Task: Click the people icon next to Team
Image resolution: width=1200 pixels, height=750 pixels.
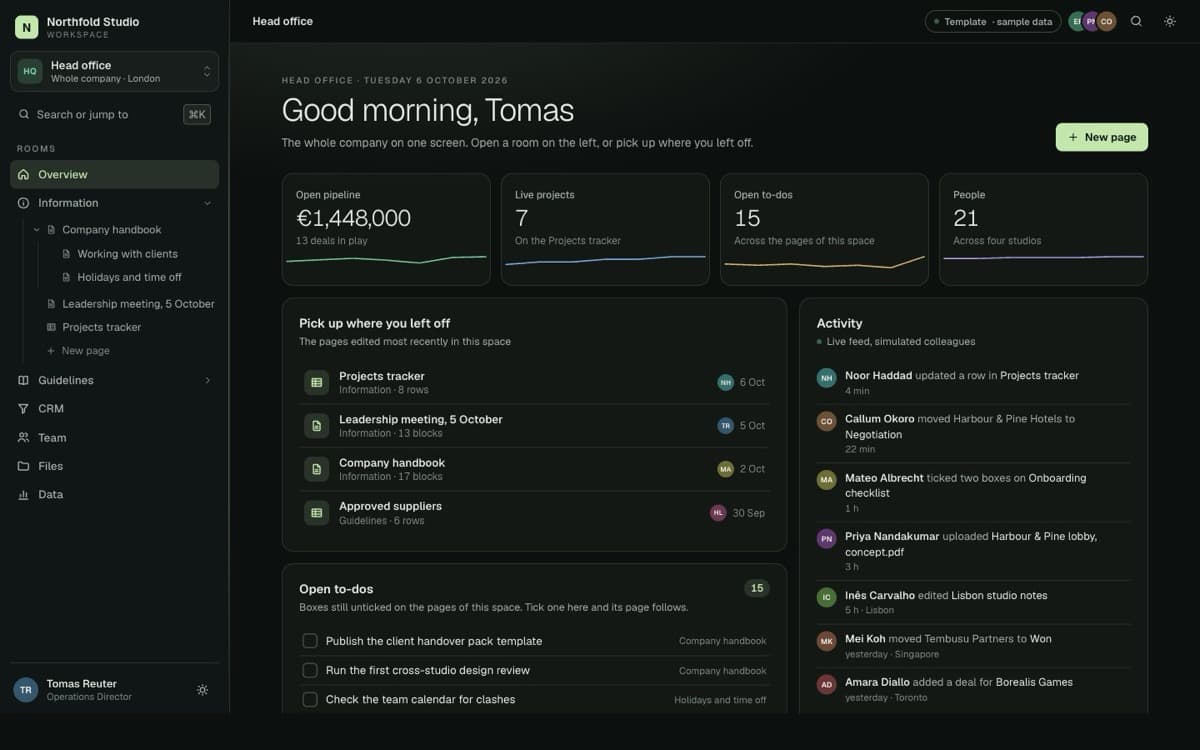Action: 23,437
